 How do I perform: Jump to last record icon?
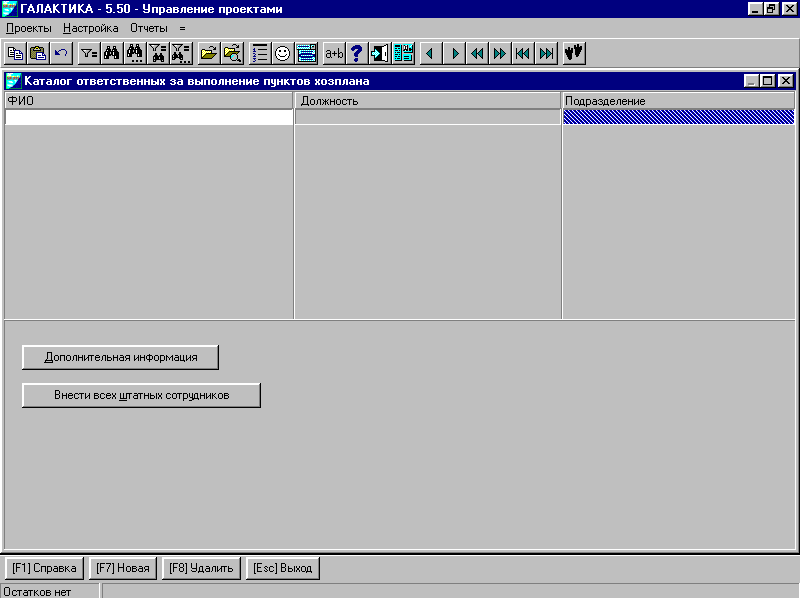pyautogui.click(x=546, y=54)
